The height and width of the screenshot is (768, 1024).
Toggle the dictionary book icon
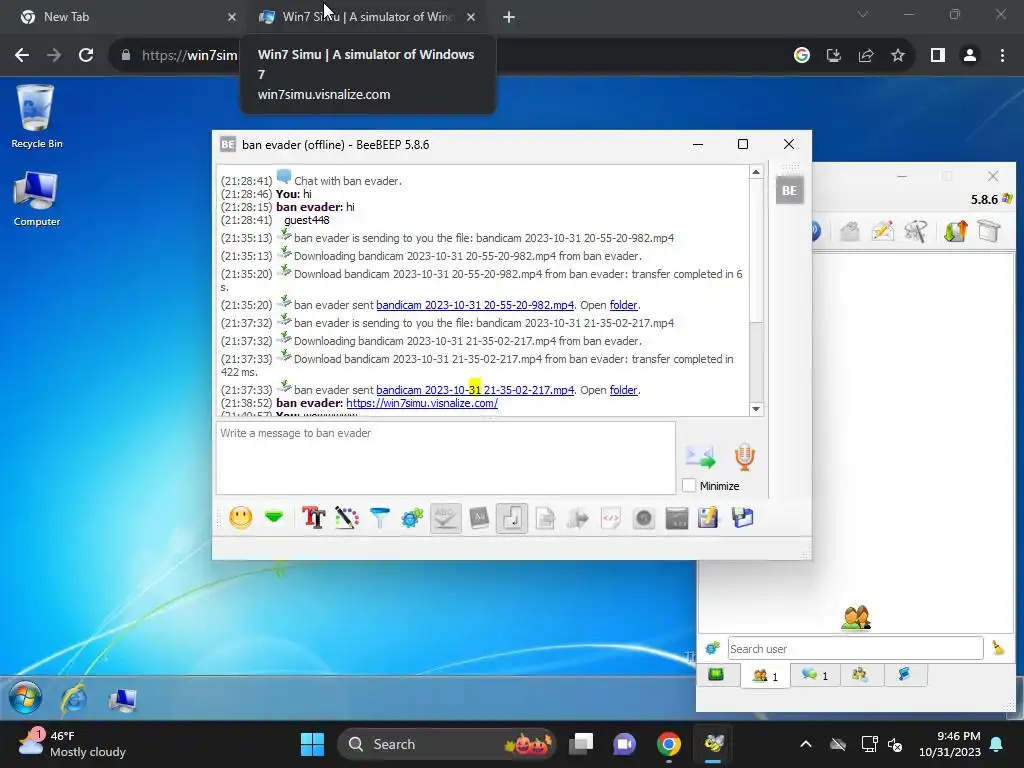point(479,518)
